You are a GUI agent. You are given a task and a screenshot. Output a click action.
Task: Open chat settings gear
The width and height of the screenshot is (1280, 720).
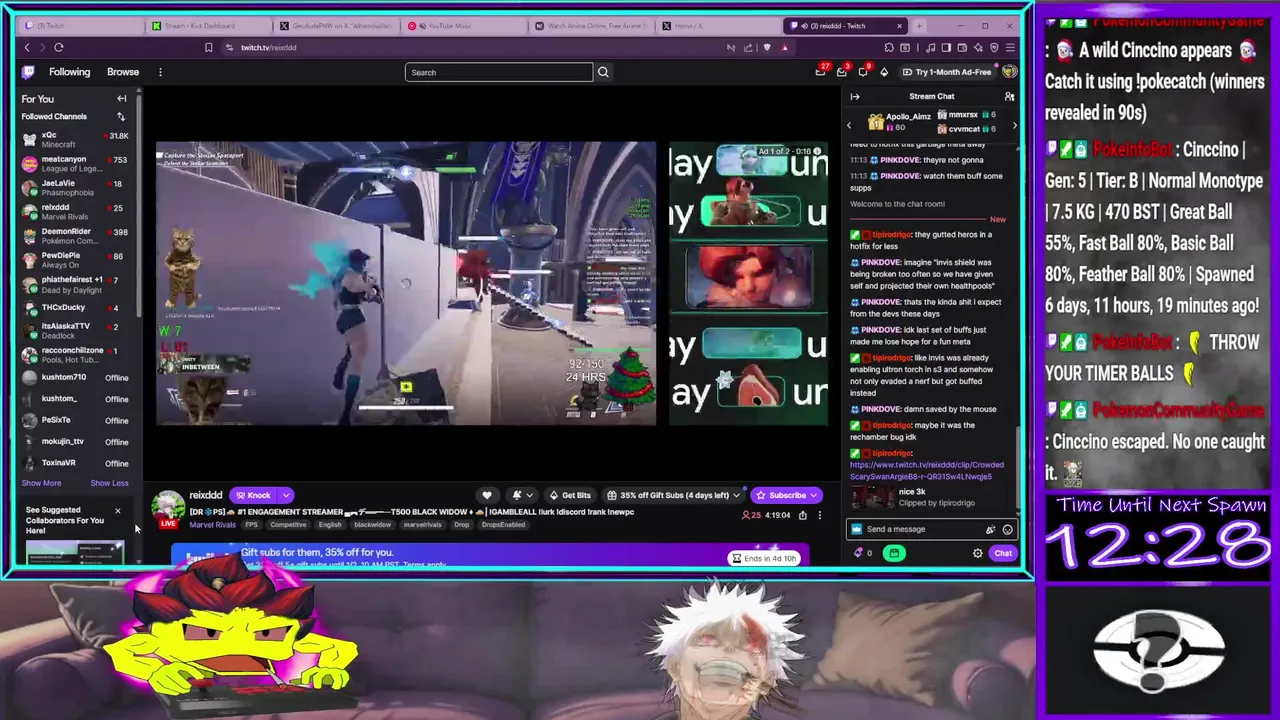click(978, 553)
